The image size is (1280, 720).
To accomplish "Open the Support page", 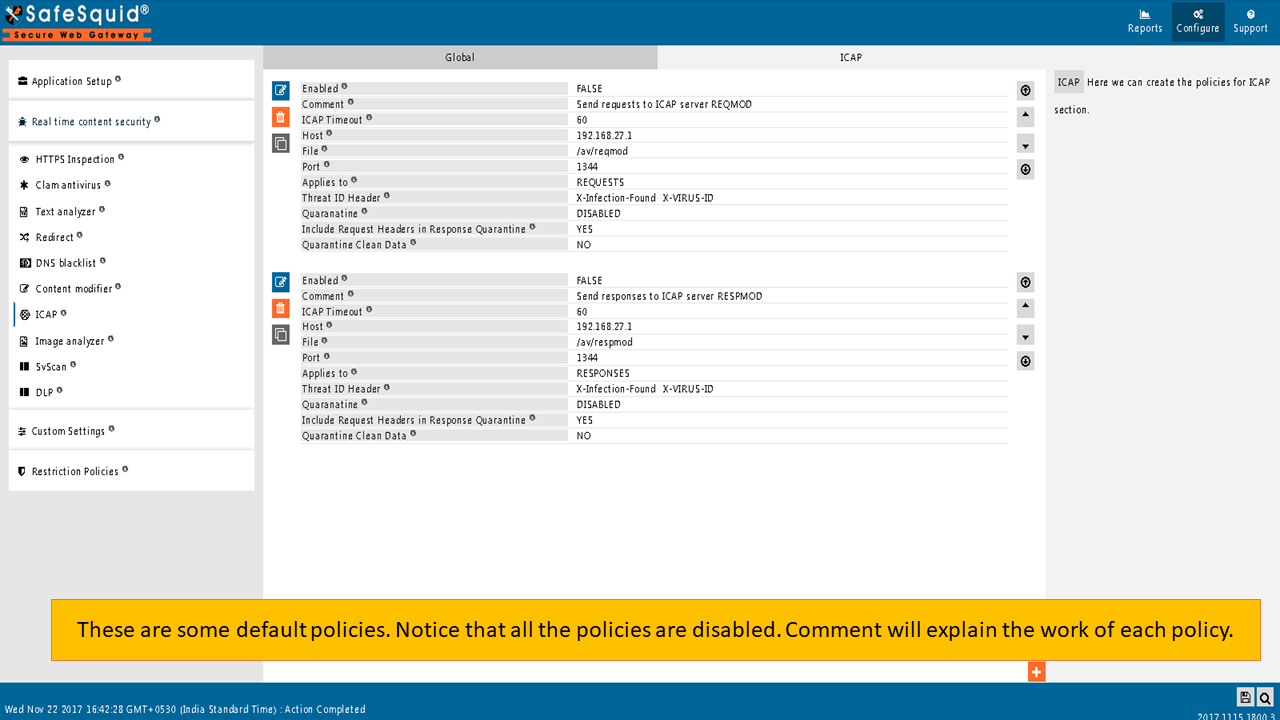I will [1250, 22].
